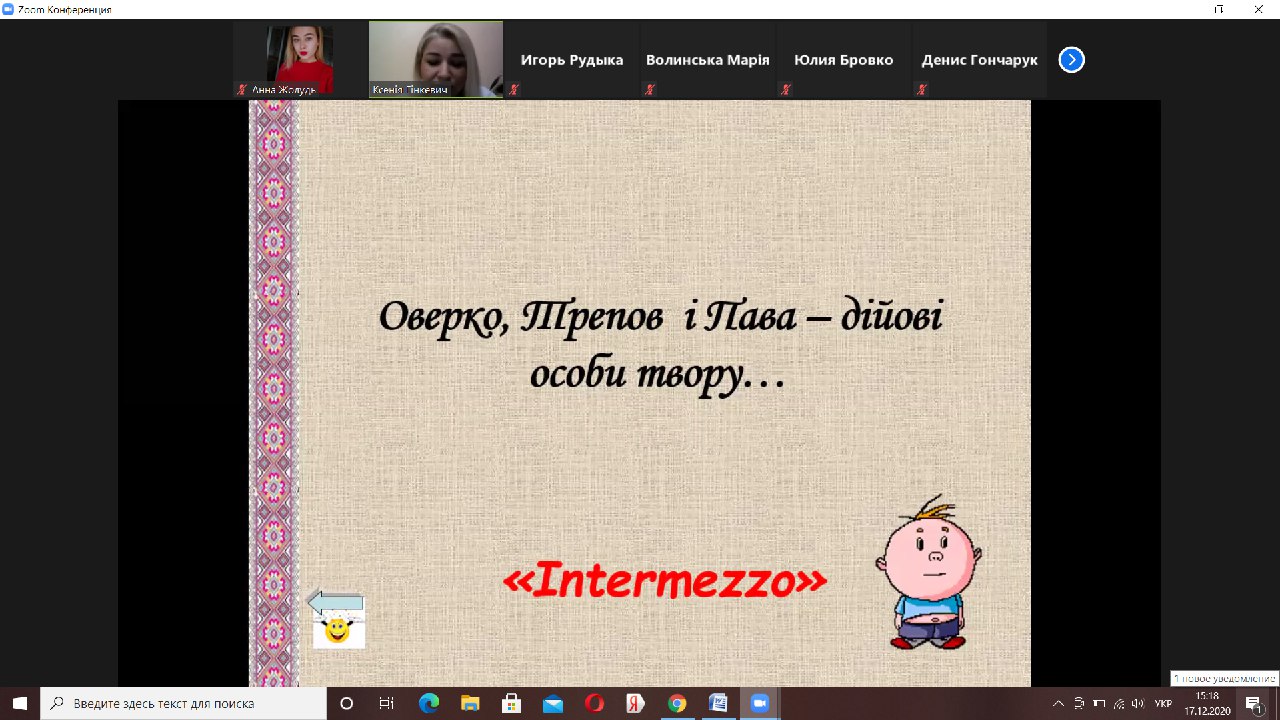This screenshot has width=1280, height=720.
Task: Open Yandex browser from the taskbar
Action: point(635,703)
